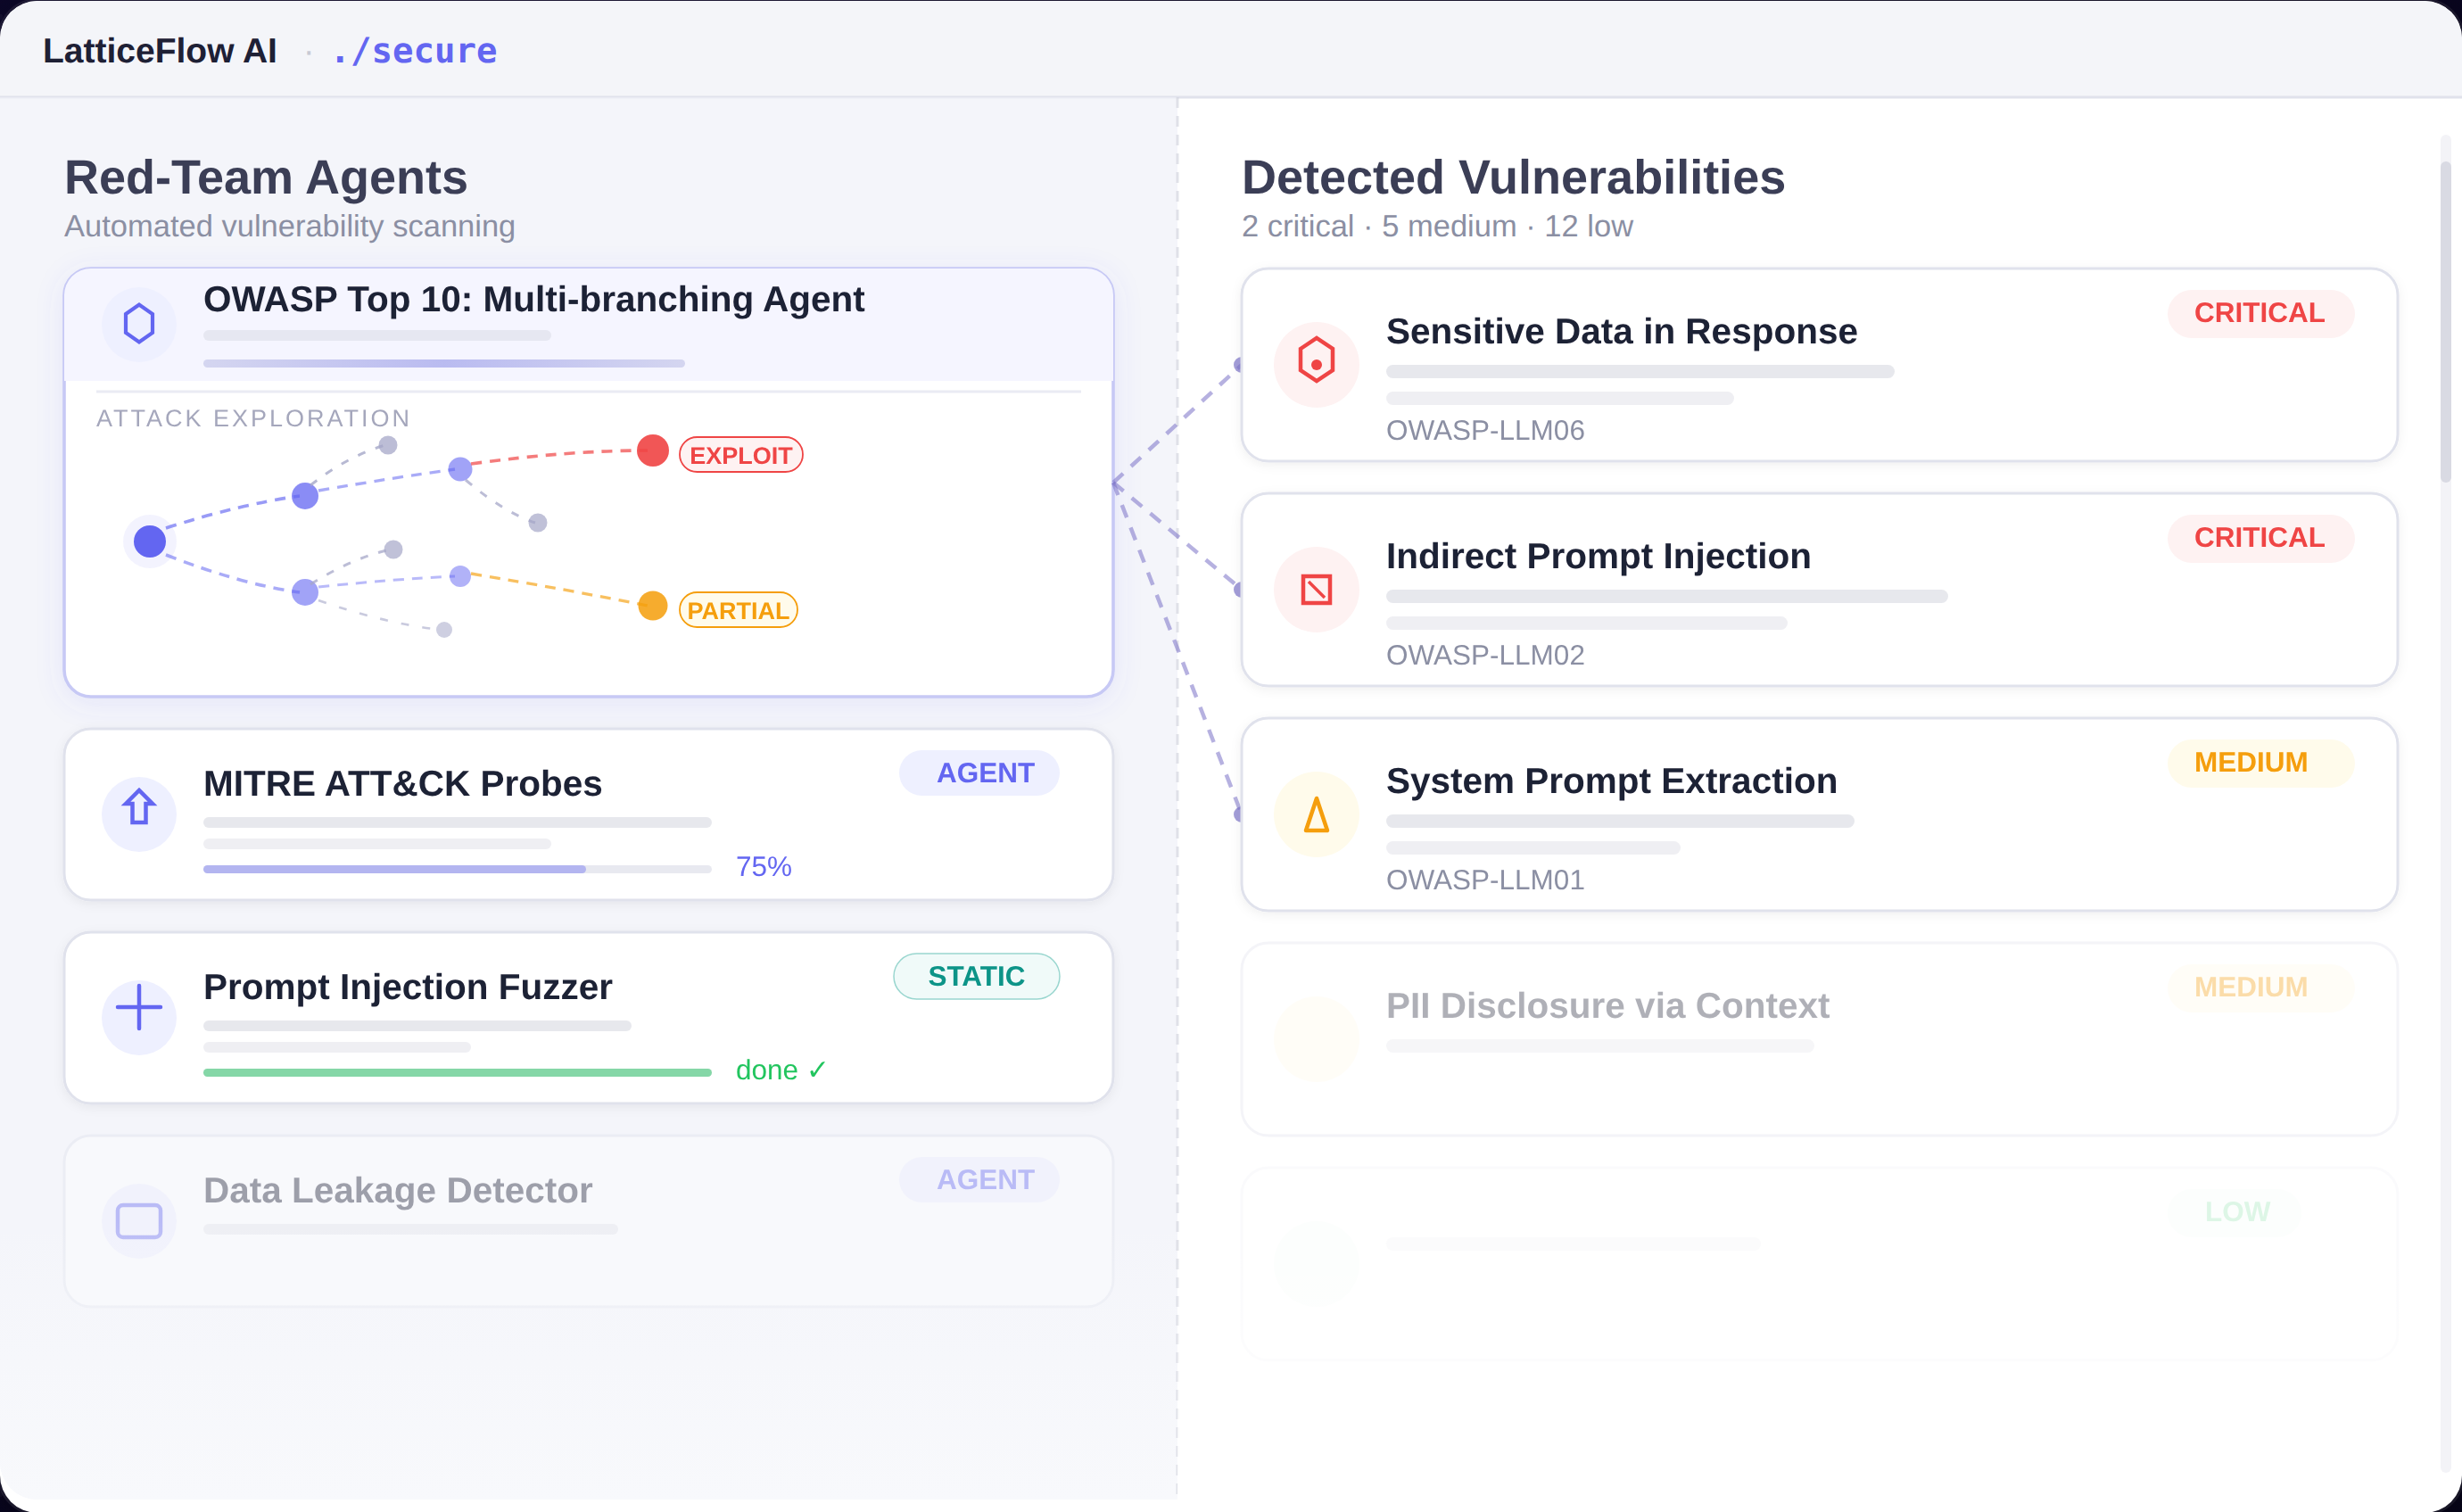This screenshot has width=2462, height=1512.
Task: Click the EXPLOIT label badge
Action: tap(741, 455)
